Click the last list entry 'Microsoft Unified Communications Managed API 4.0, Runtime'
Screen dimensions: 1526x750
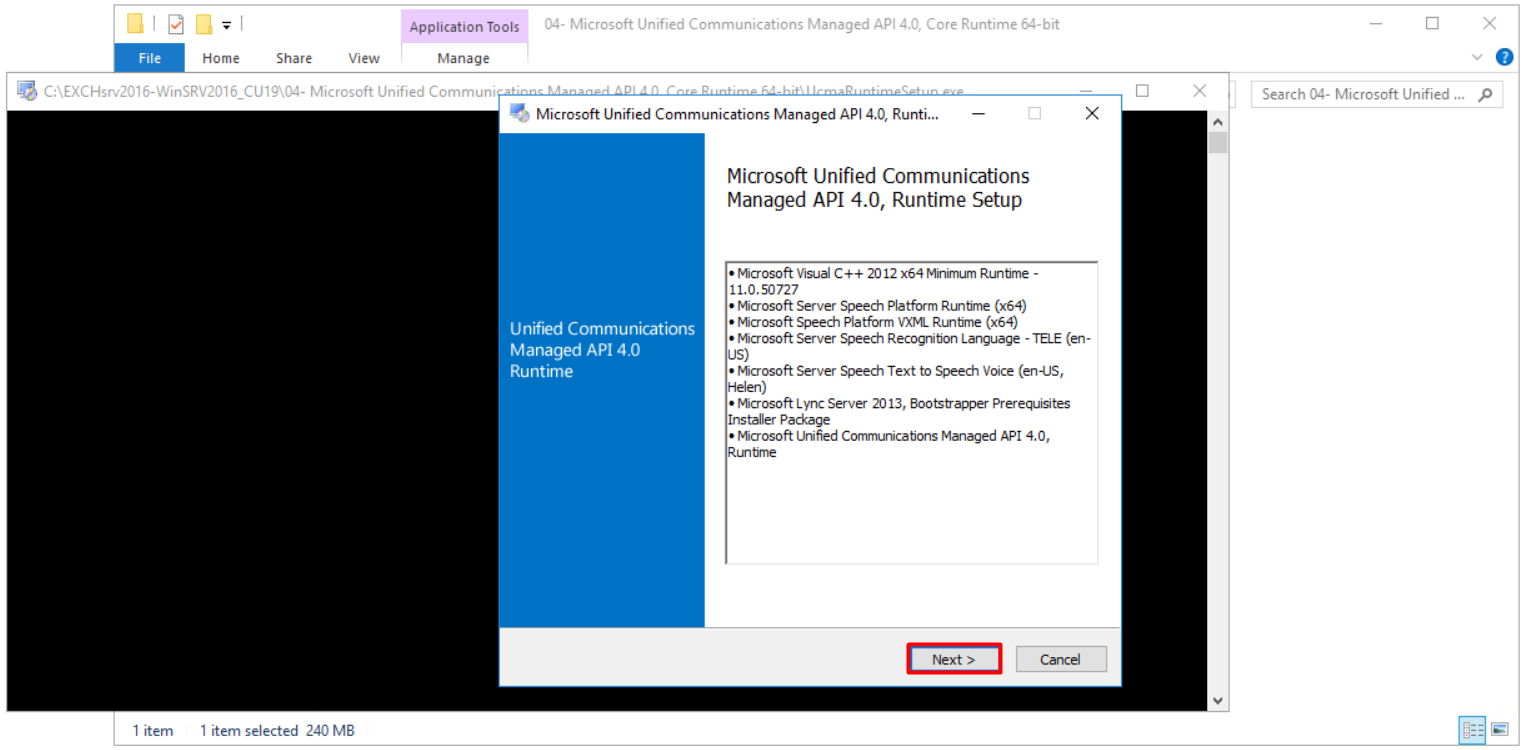pos(889,444)
